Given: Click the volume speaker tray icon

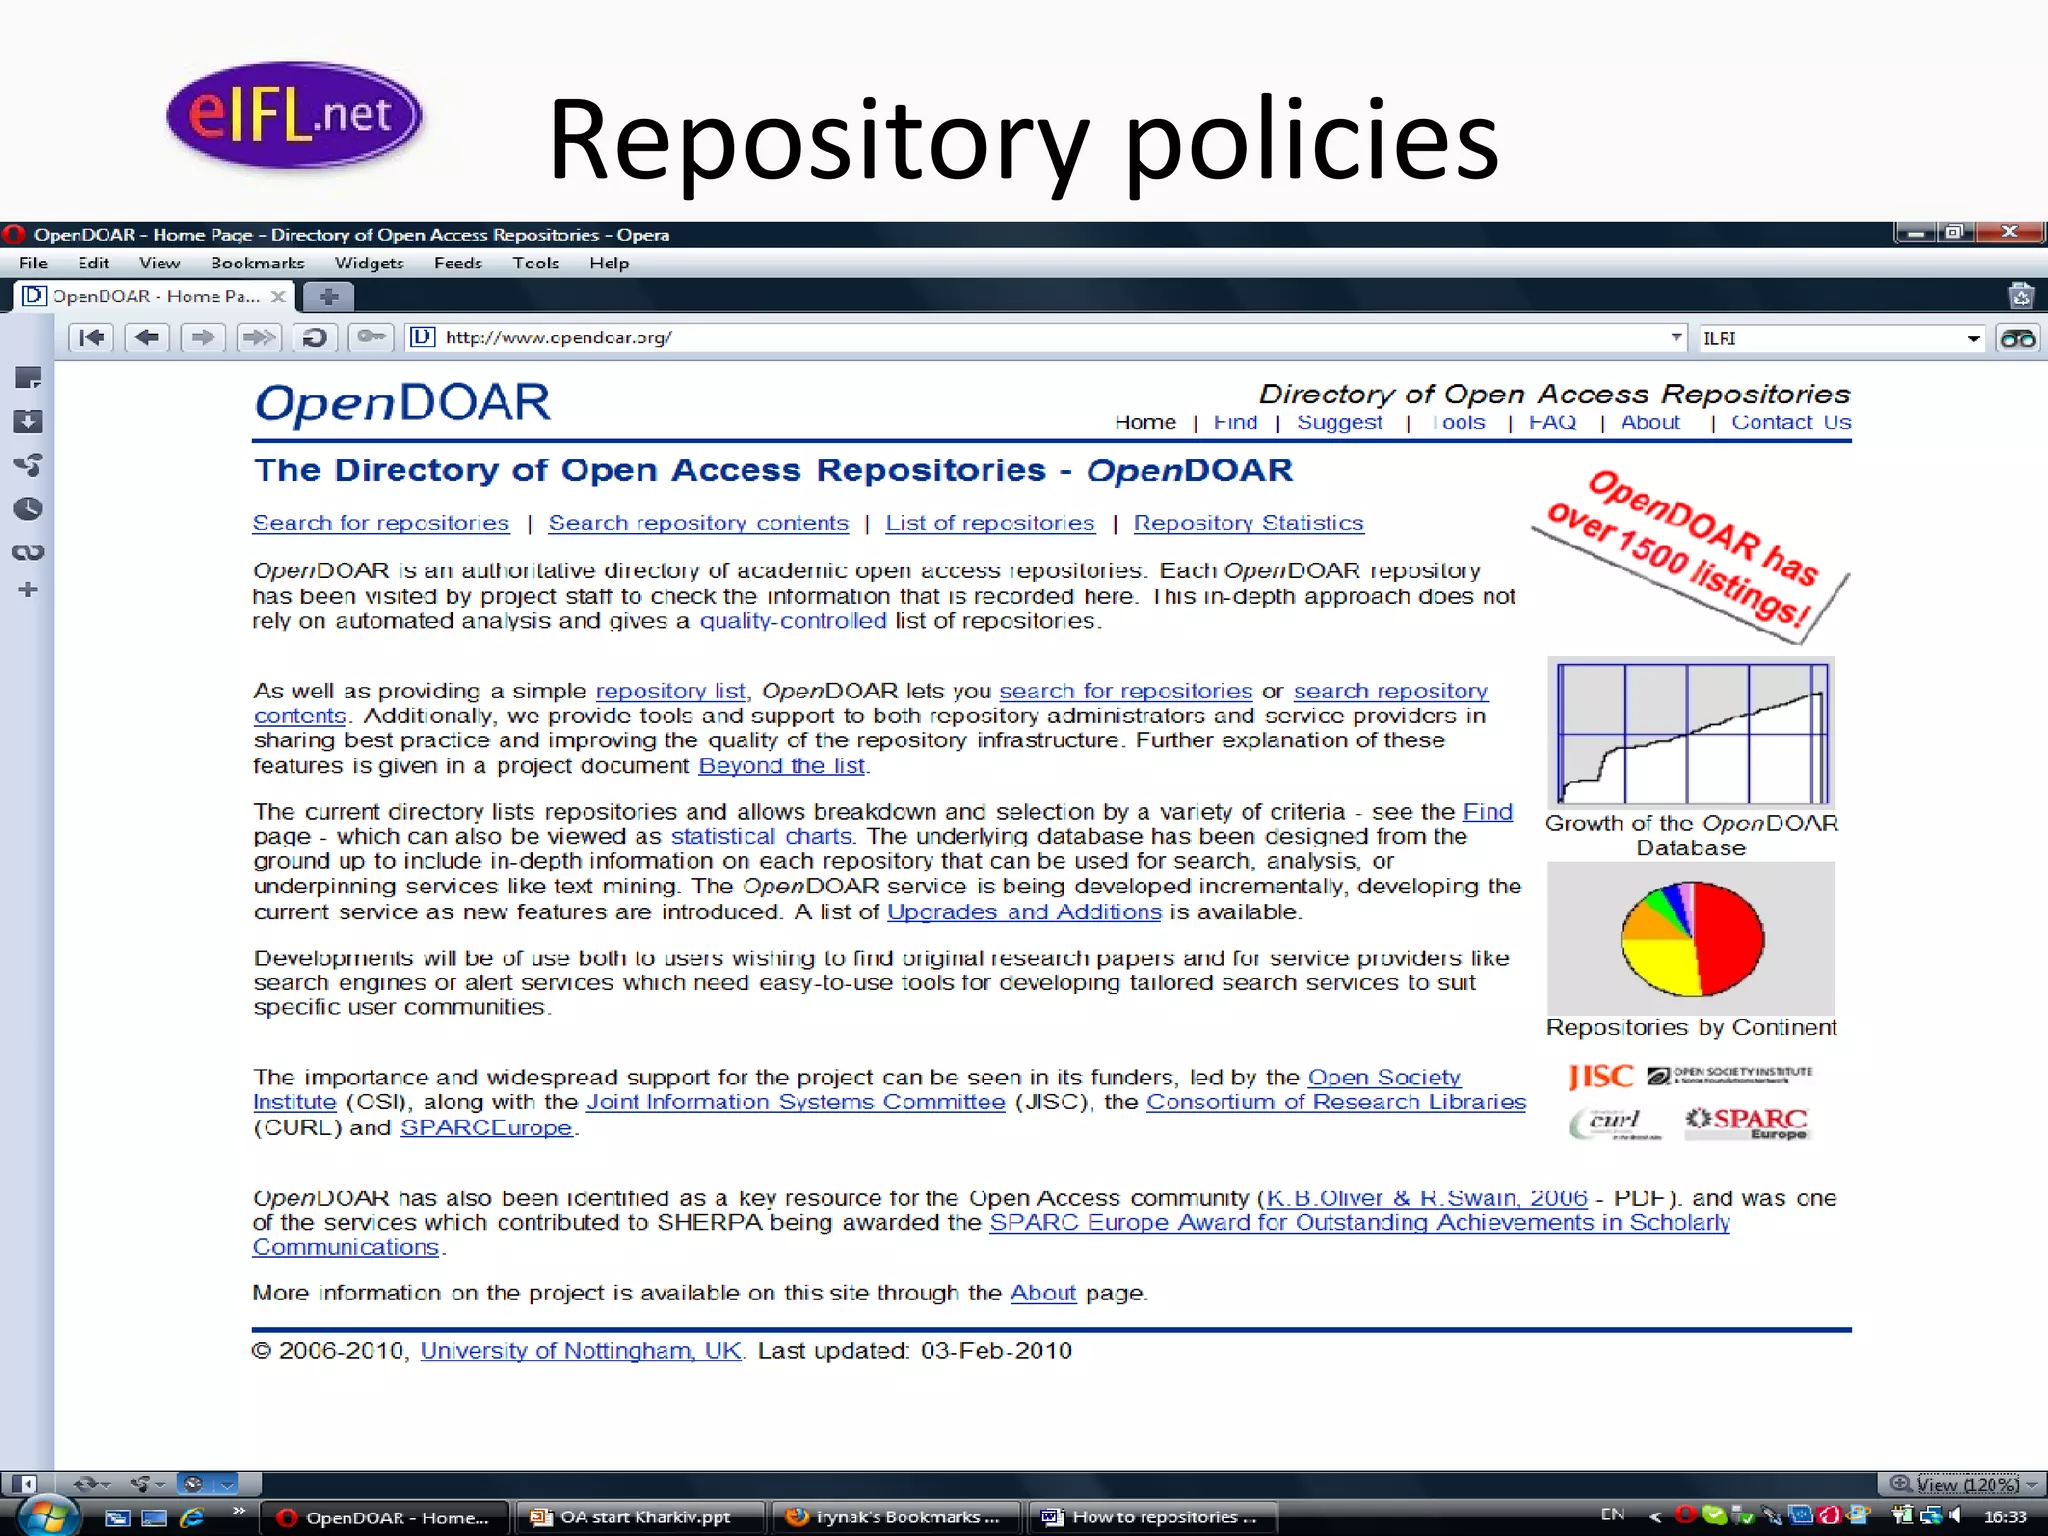Looking at the screenshot, I should 1953,1516.
